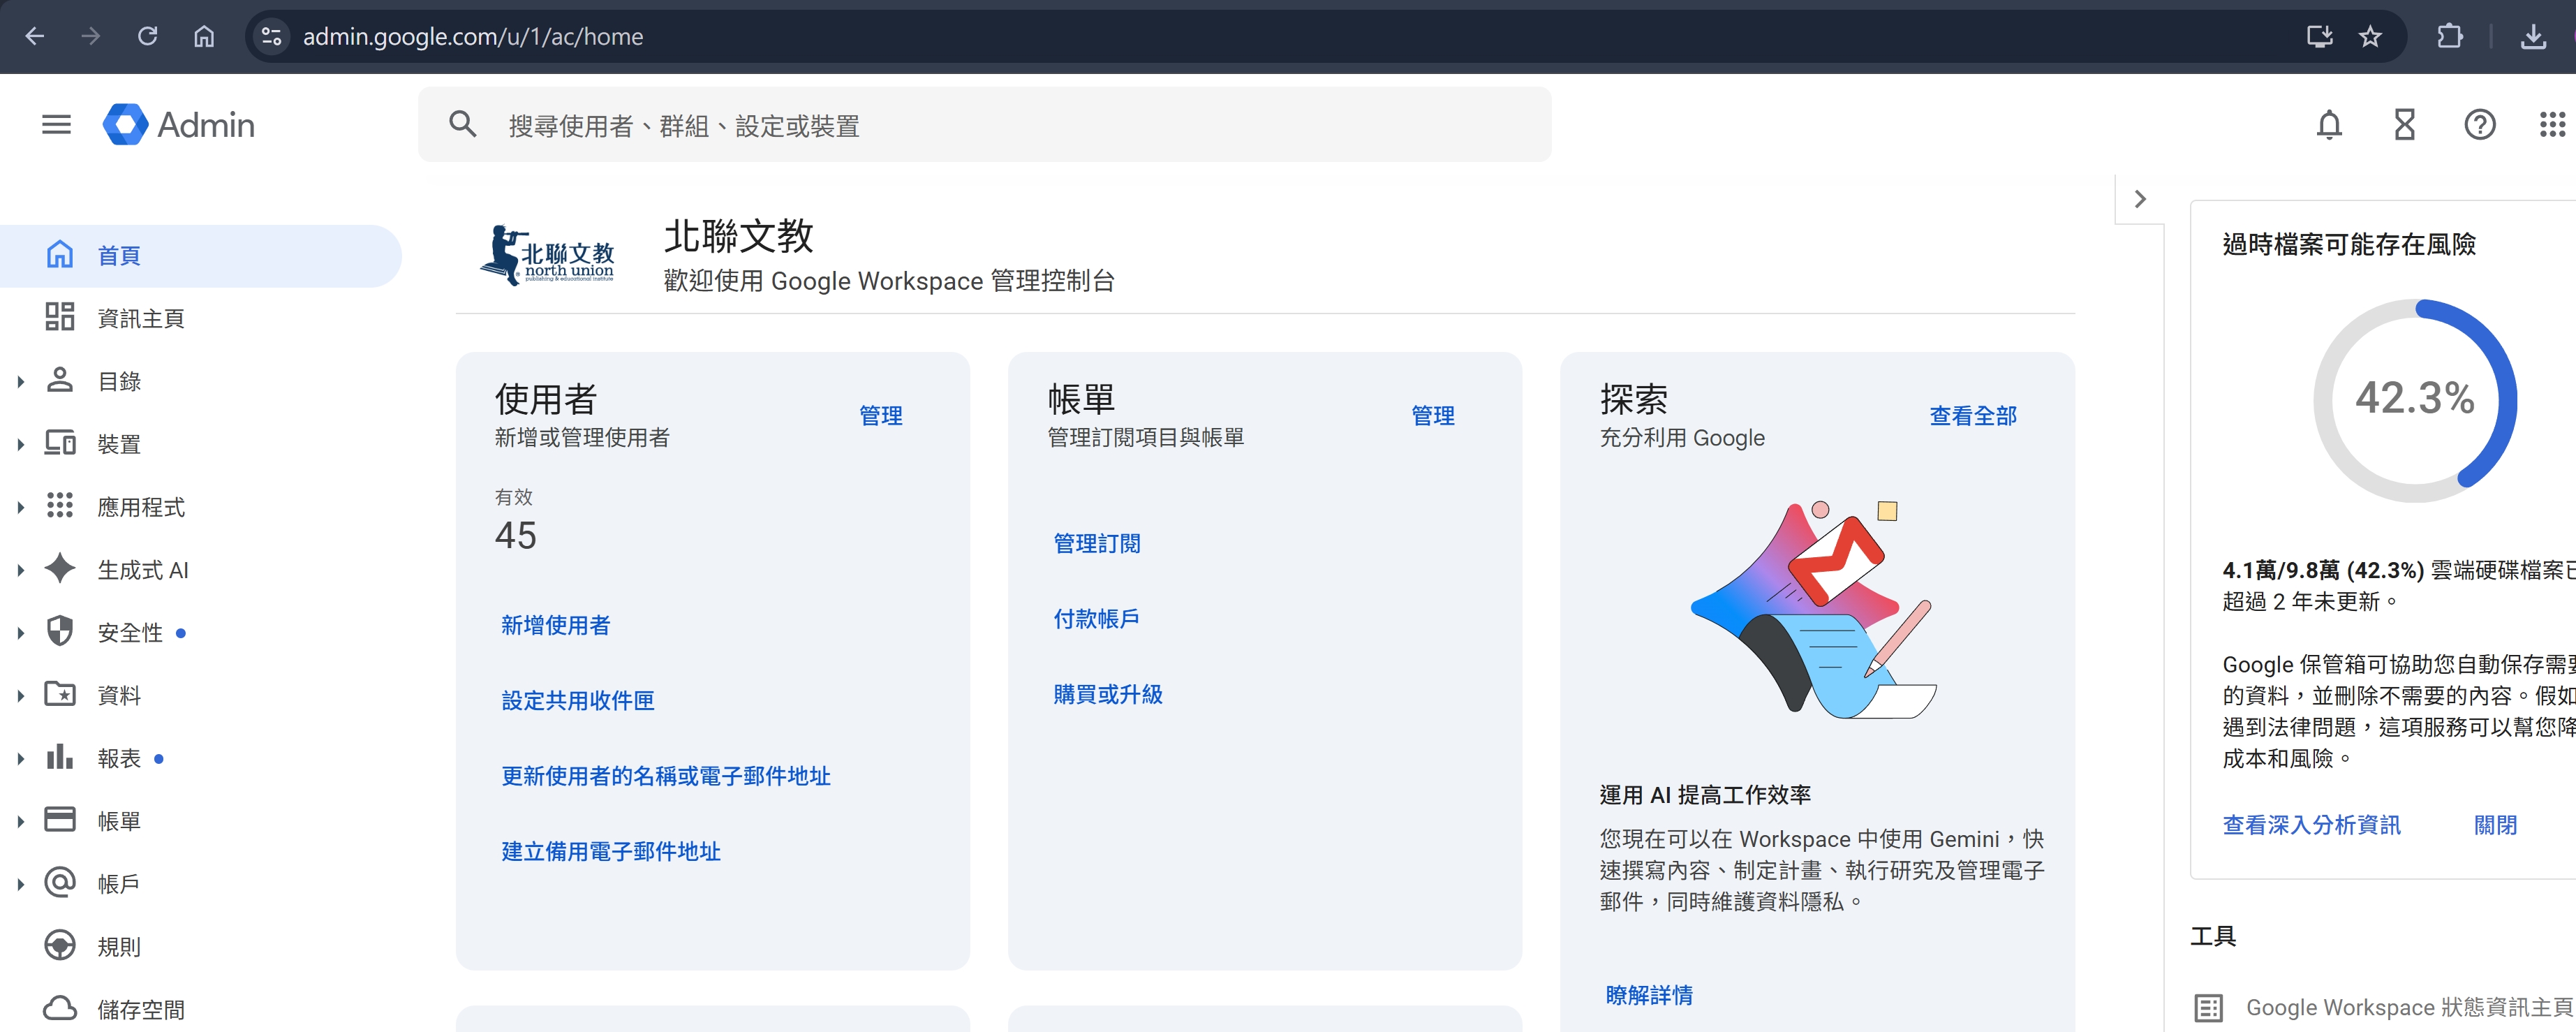The height and width of the screenshot is (1032, 2576).
Task: Open the help question mark icon
Action: coord(2479,125)
